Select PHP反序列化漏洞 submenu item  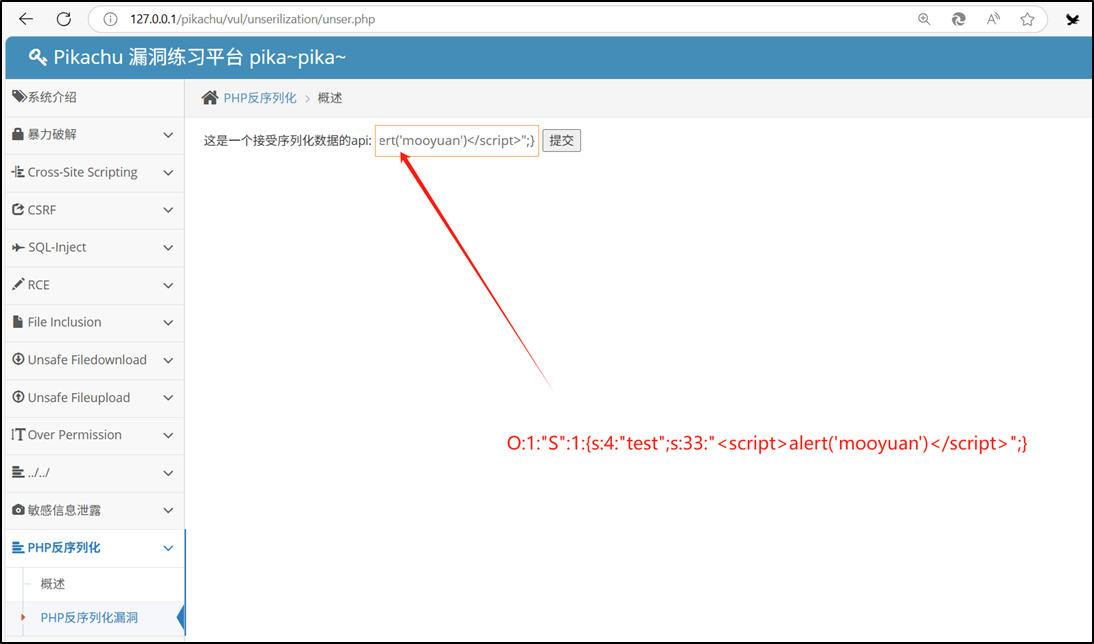coord(89,617)
